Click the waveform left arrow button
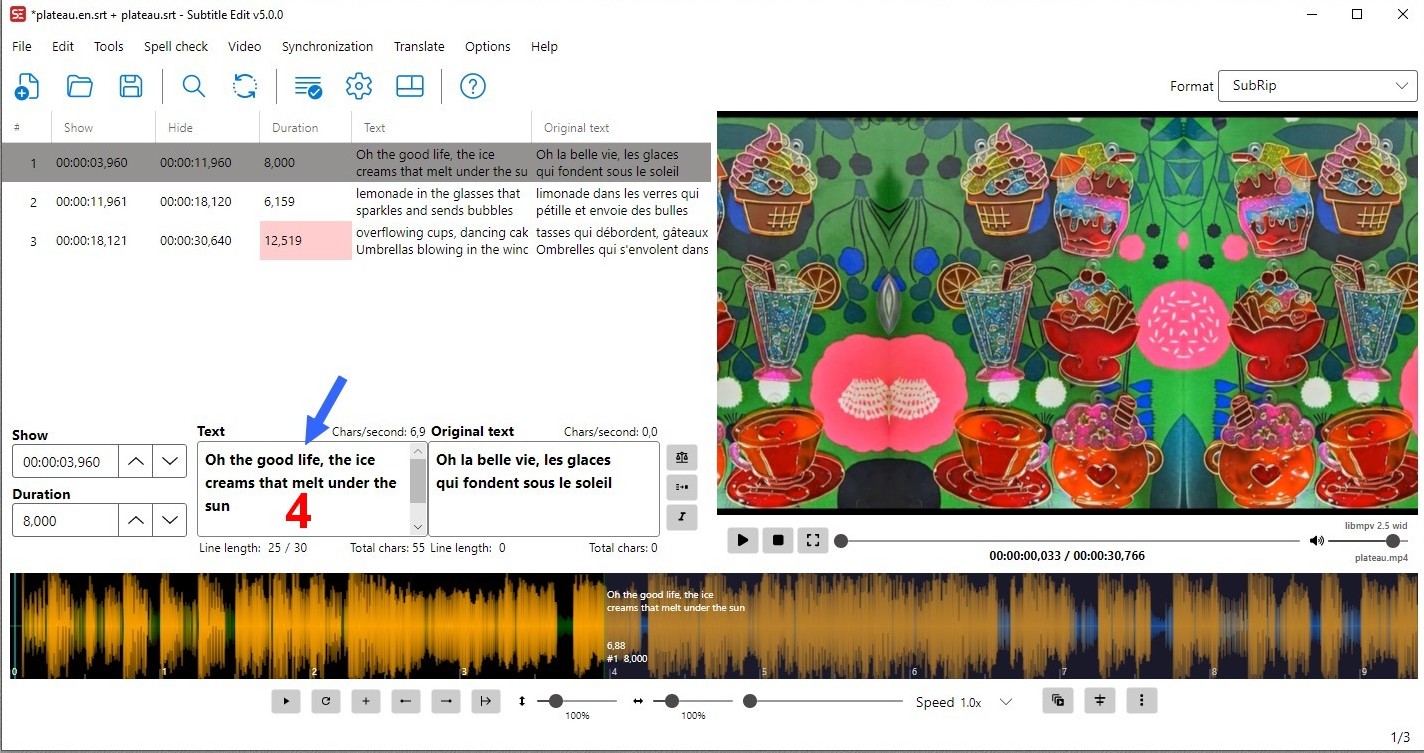 pyautogui.click(x=405, y=701)
